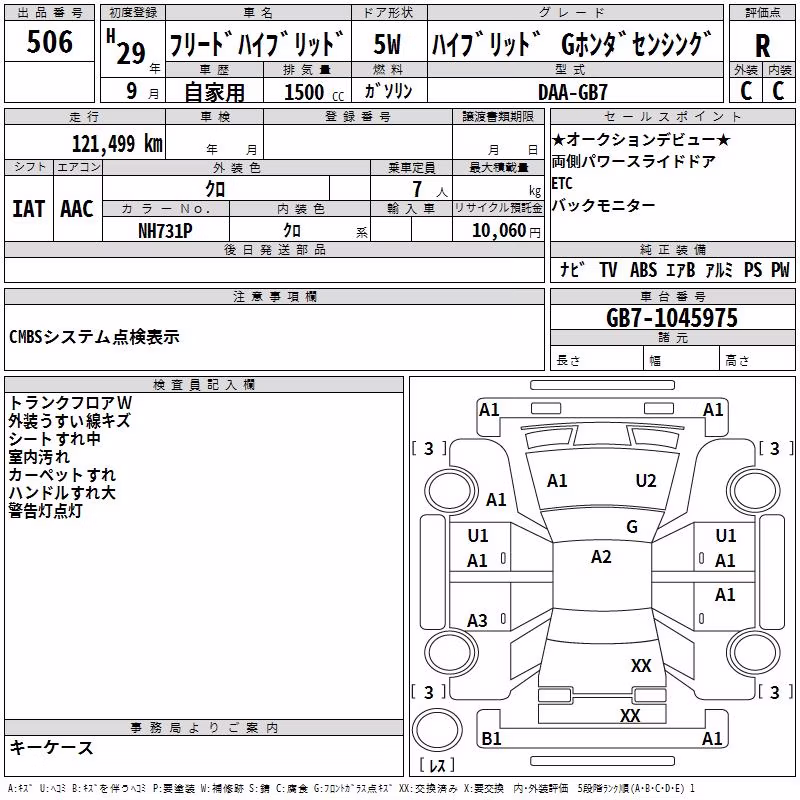Viewport: 800px width, 800px height.
Task: Select the grade text ハイブリッド Gホンダセンシング
Action: pos(571,44)
